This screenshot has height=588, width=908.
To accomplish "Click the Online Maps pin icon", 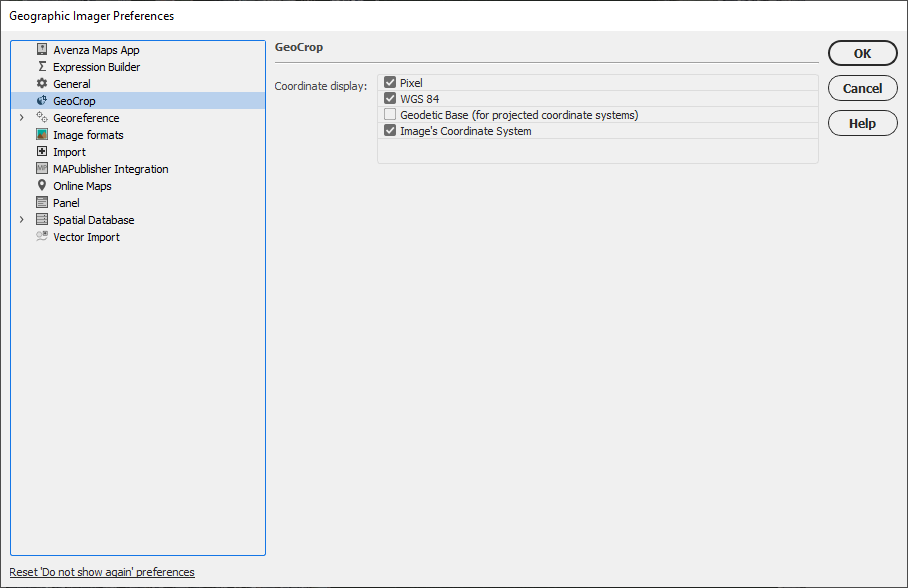I will [x=42, y=185].
